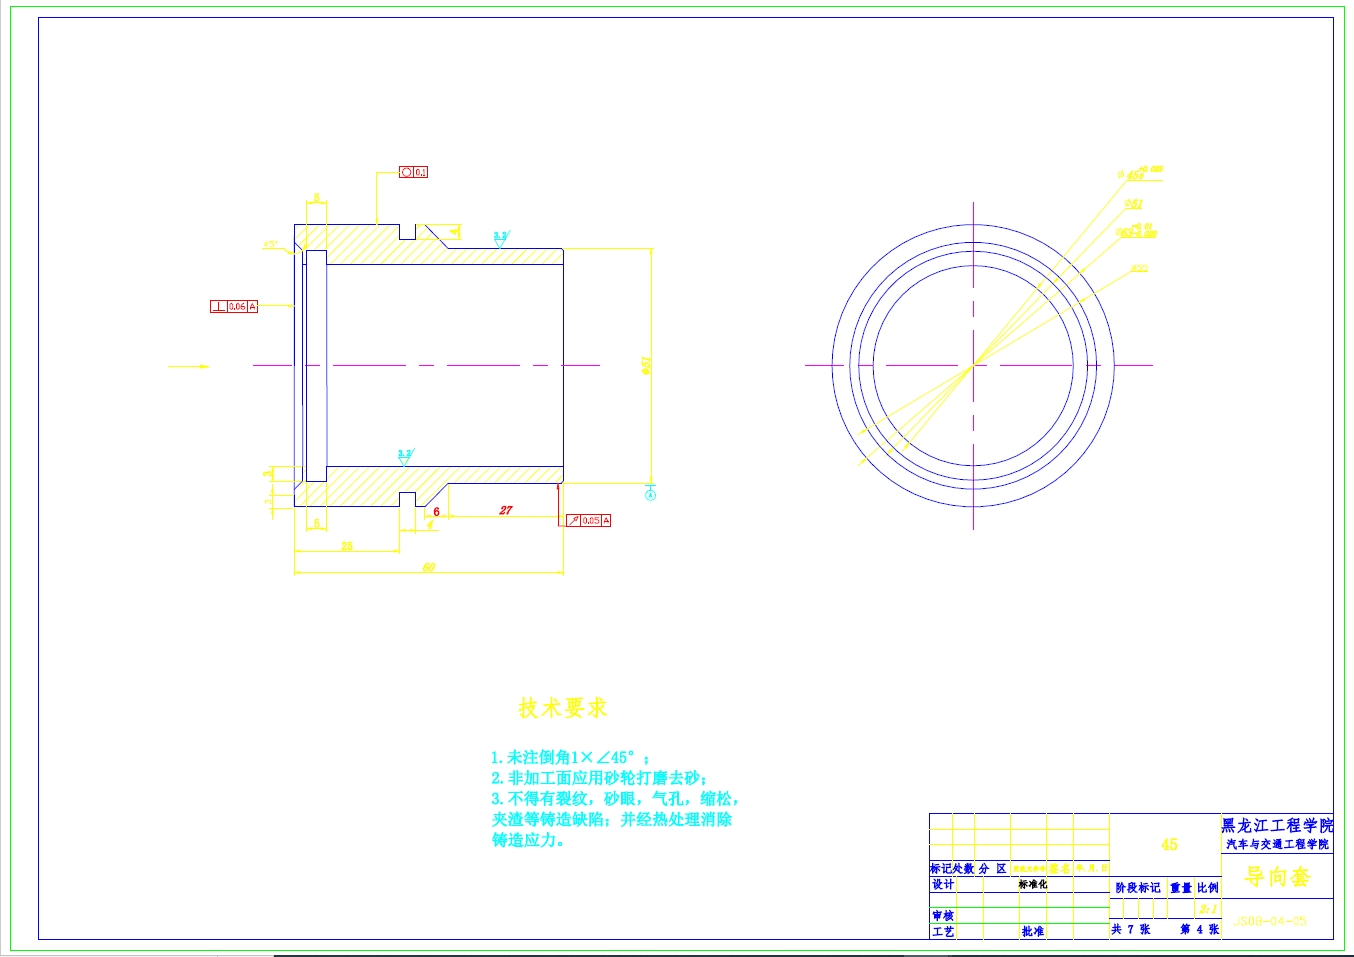Click the '技术要求' heading text

[562, 708]
